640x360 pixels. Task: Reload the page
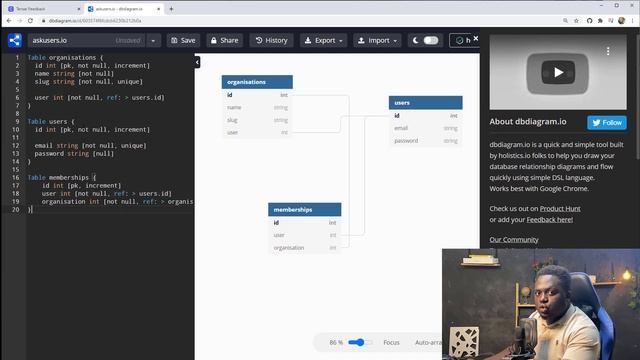coord(31,20)
